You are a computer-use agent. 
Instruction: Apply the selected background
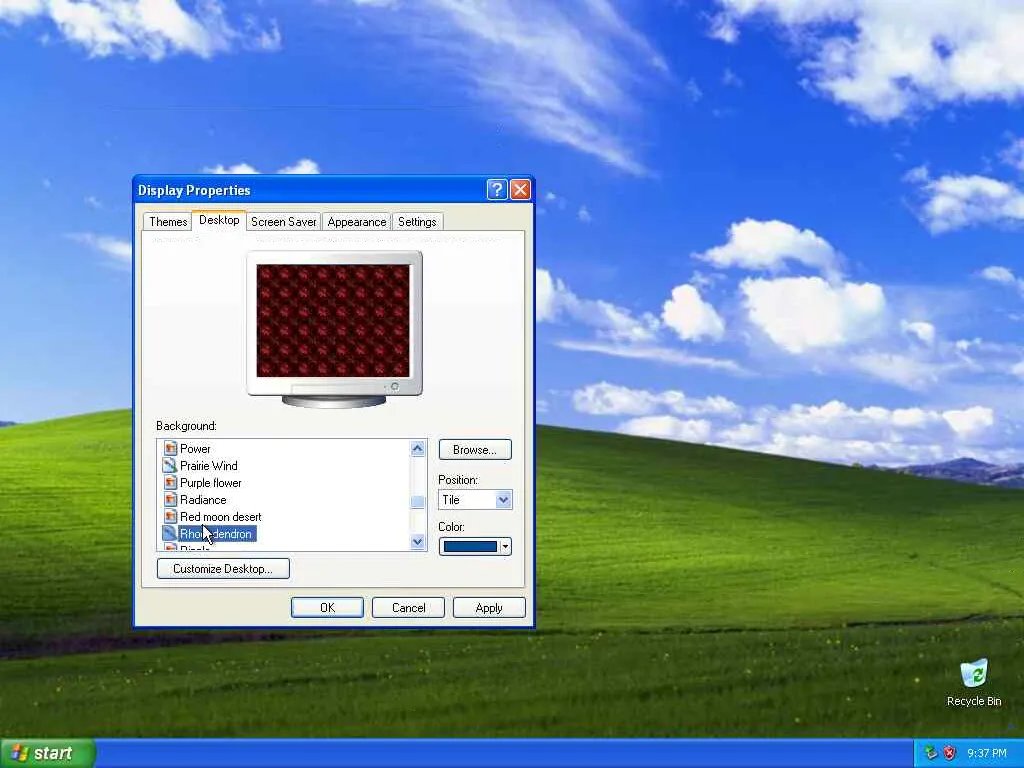(489, 608)
